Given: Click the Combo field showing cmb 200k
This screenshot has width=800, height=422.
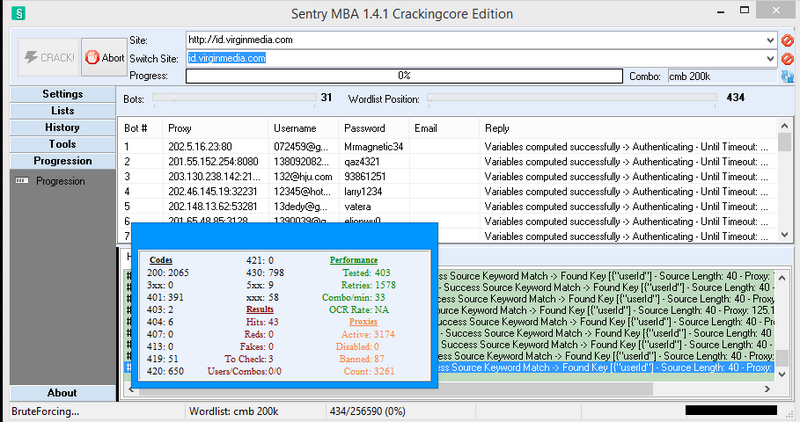Looking at the screenshot, I should coord(722,77).
